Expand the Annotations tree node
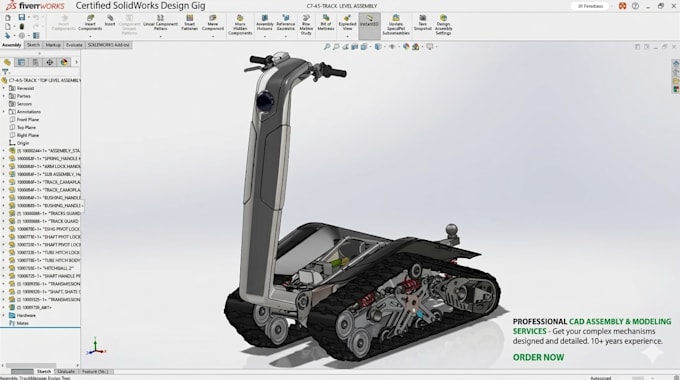Image resolution: width=680 pixels, height=380 pixels. pos(4,112)
